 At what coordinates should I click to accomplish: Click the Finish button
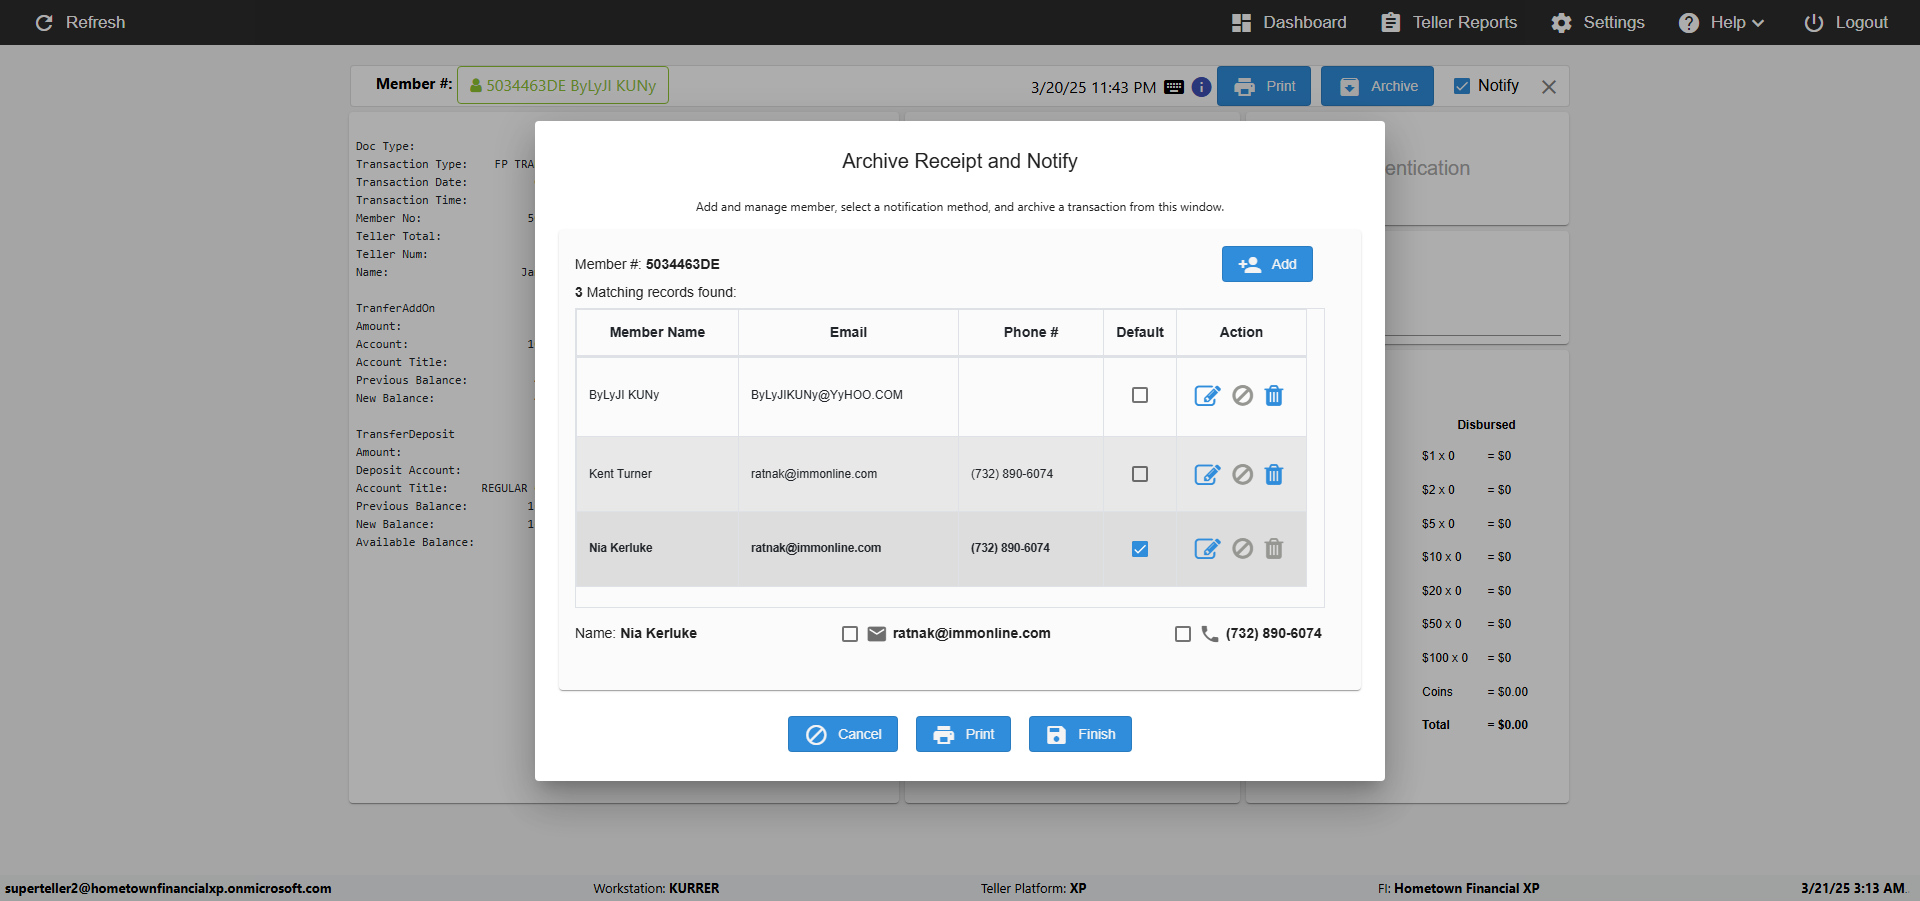[x=1080, y=734]
